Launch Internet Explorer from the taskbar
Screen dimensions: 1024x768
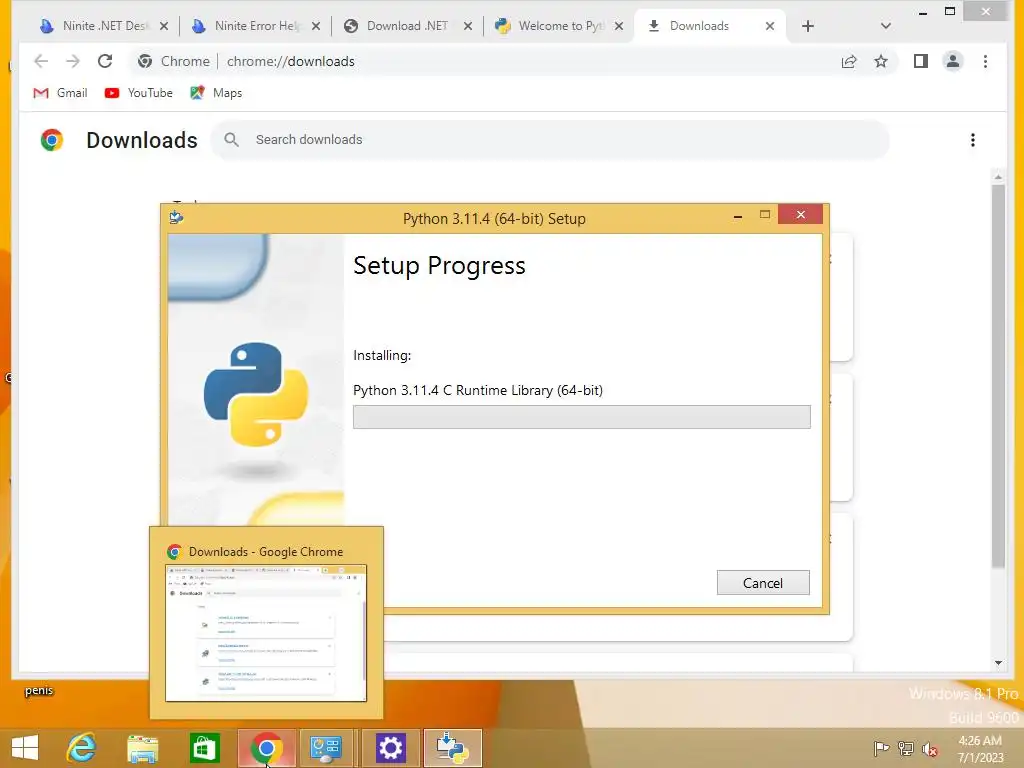click(82, 748)
